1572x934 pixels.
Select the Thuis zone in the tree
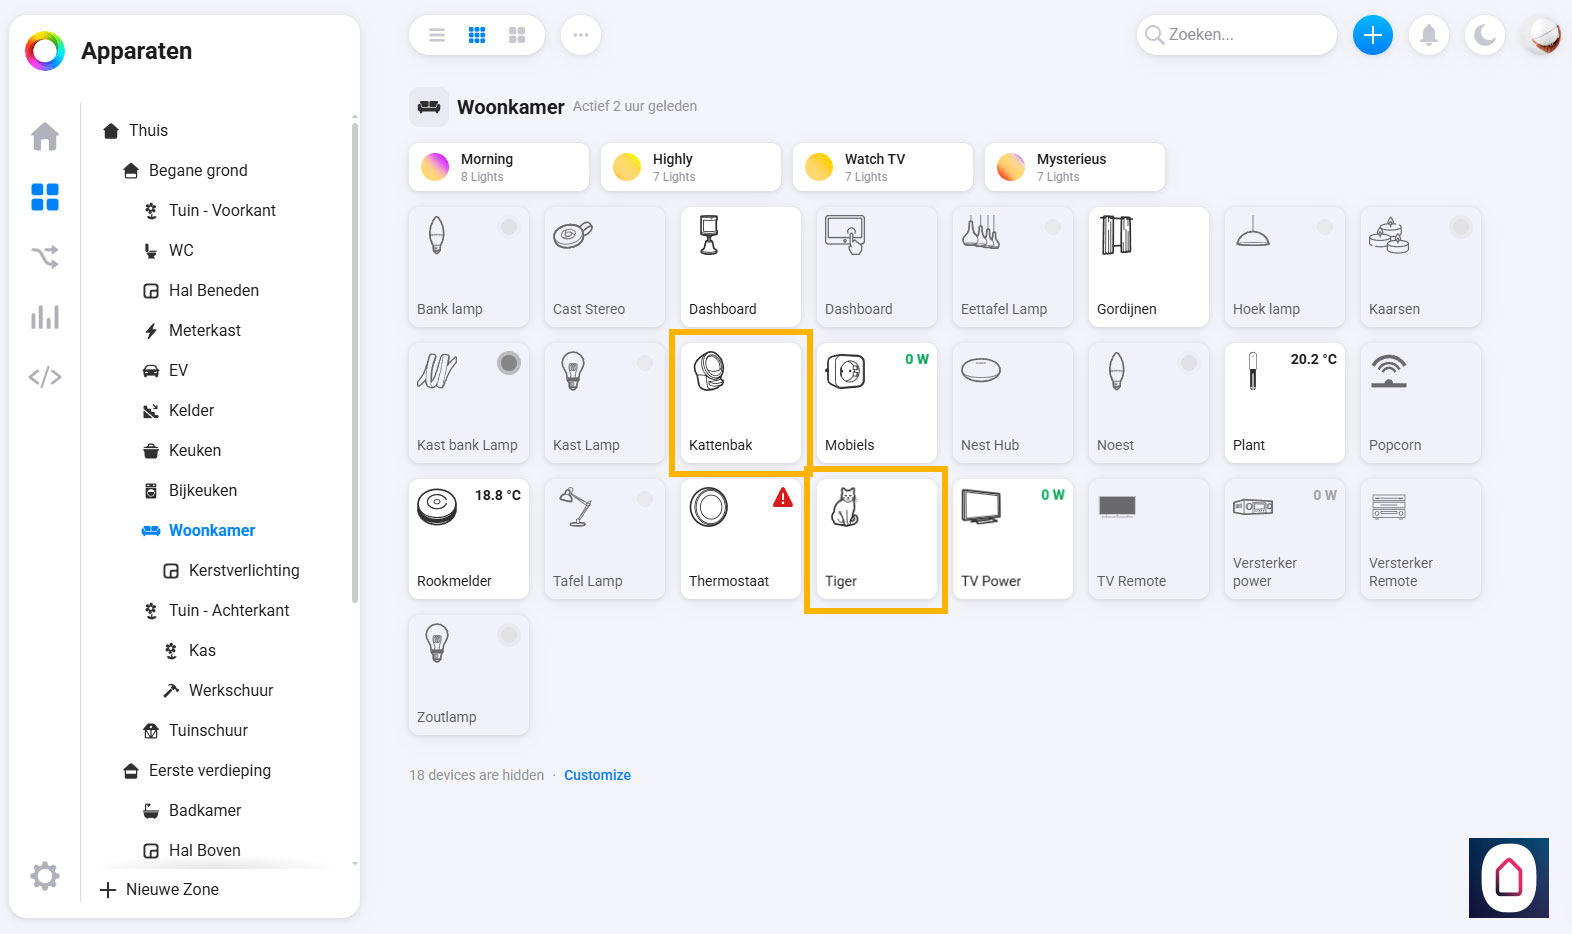click(148, 130)
